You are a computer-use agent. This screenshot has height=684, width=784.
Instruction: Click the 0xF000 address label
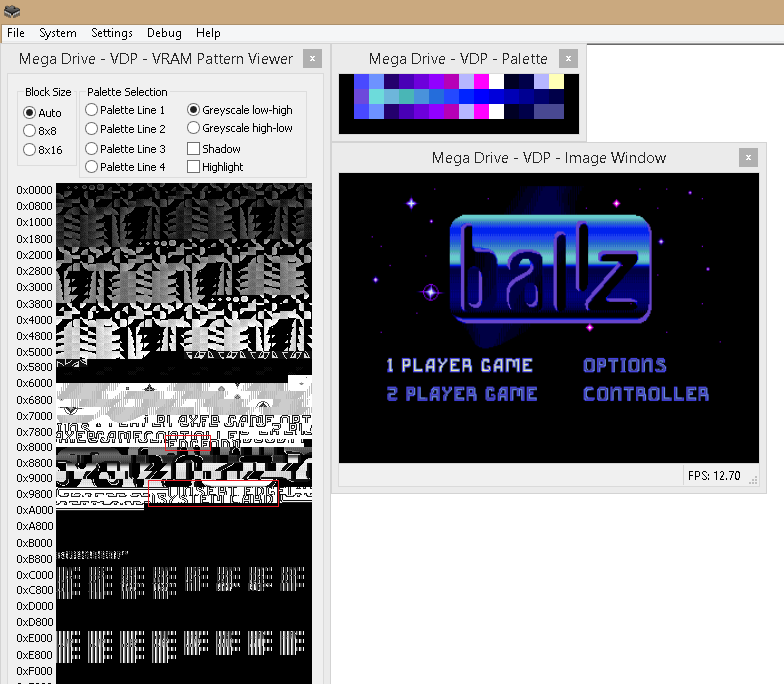click(x=34, y=671)
